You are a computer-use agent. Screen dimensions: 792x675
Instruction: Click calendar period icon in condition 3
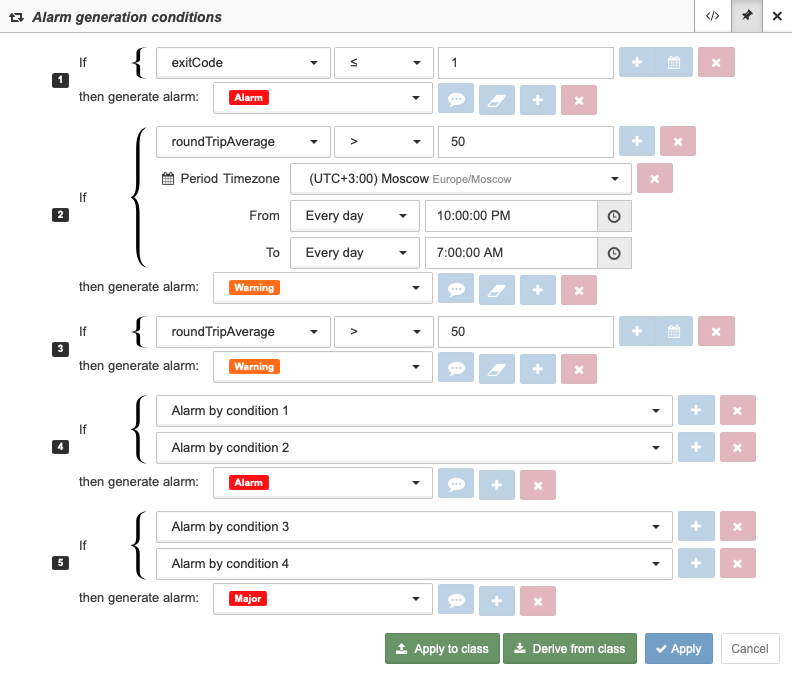(x=674, y=331)
